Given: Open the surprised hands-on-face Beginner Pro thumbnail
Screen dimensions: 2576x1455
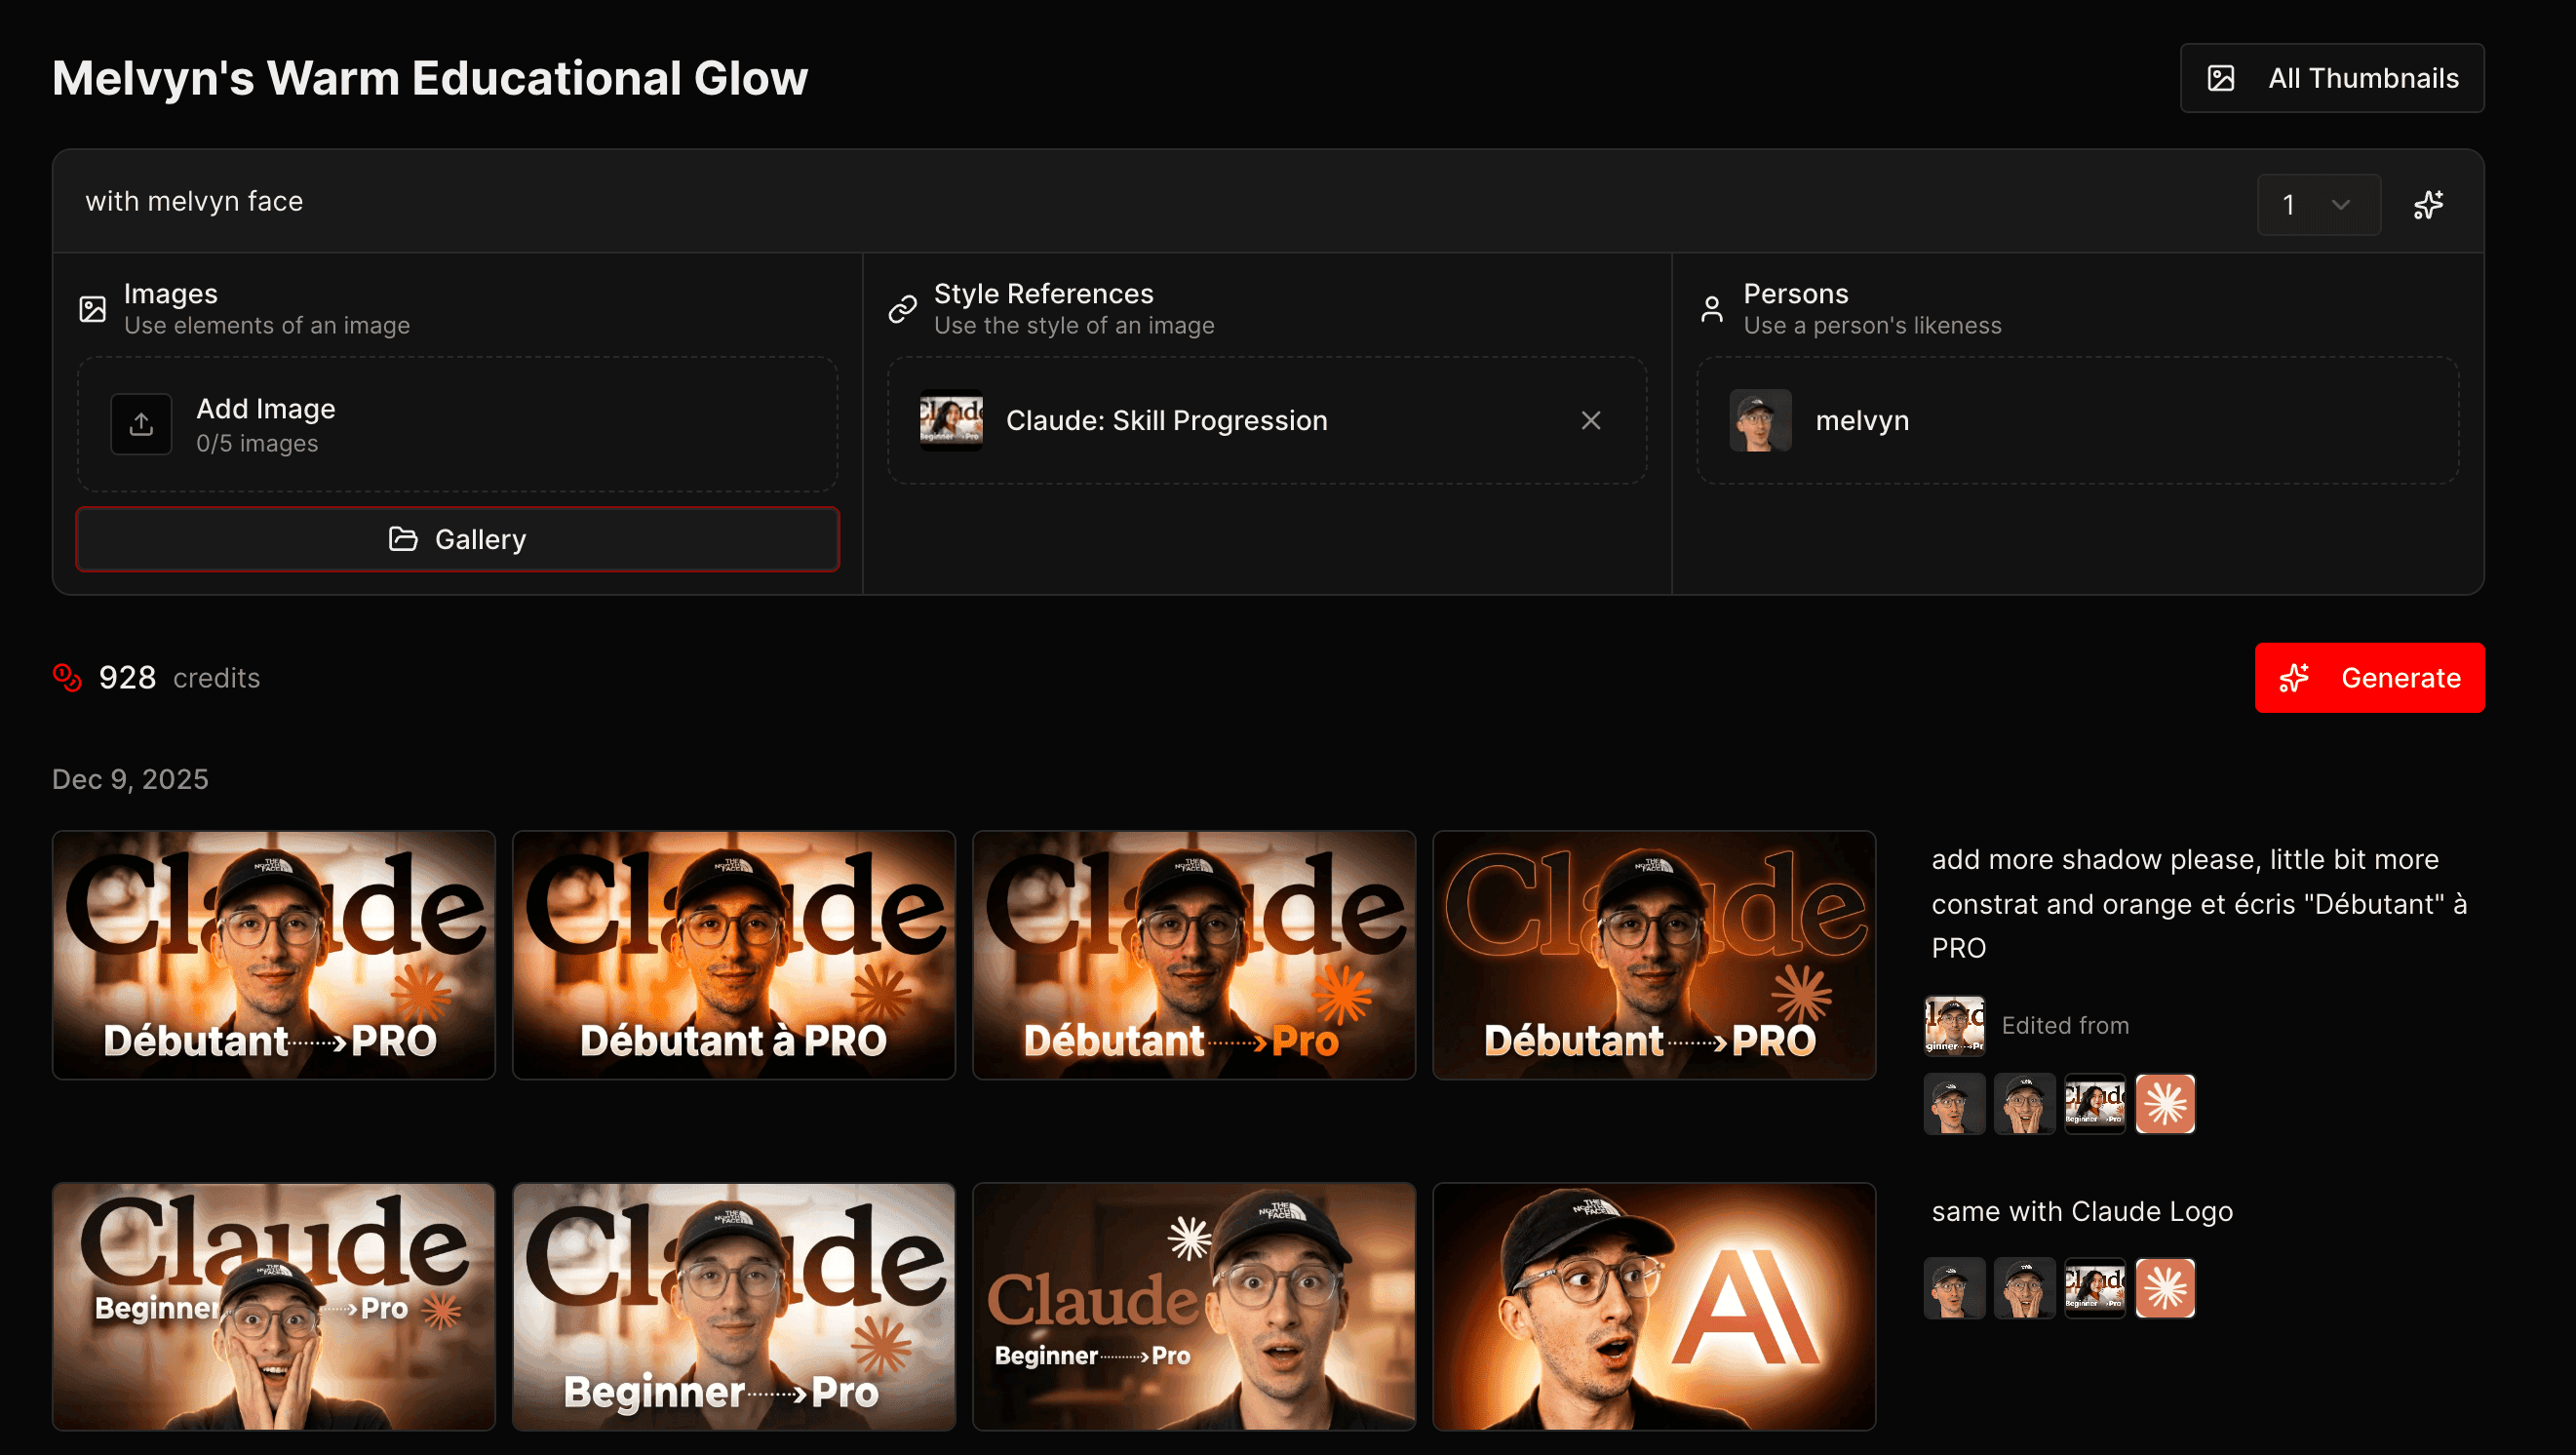Looking at the screenshot, I should tap(273, 1306).
